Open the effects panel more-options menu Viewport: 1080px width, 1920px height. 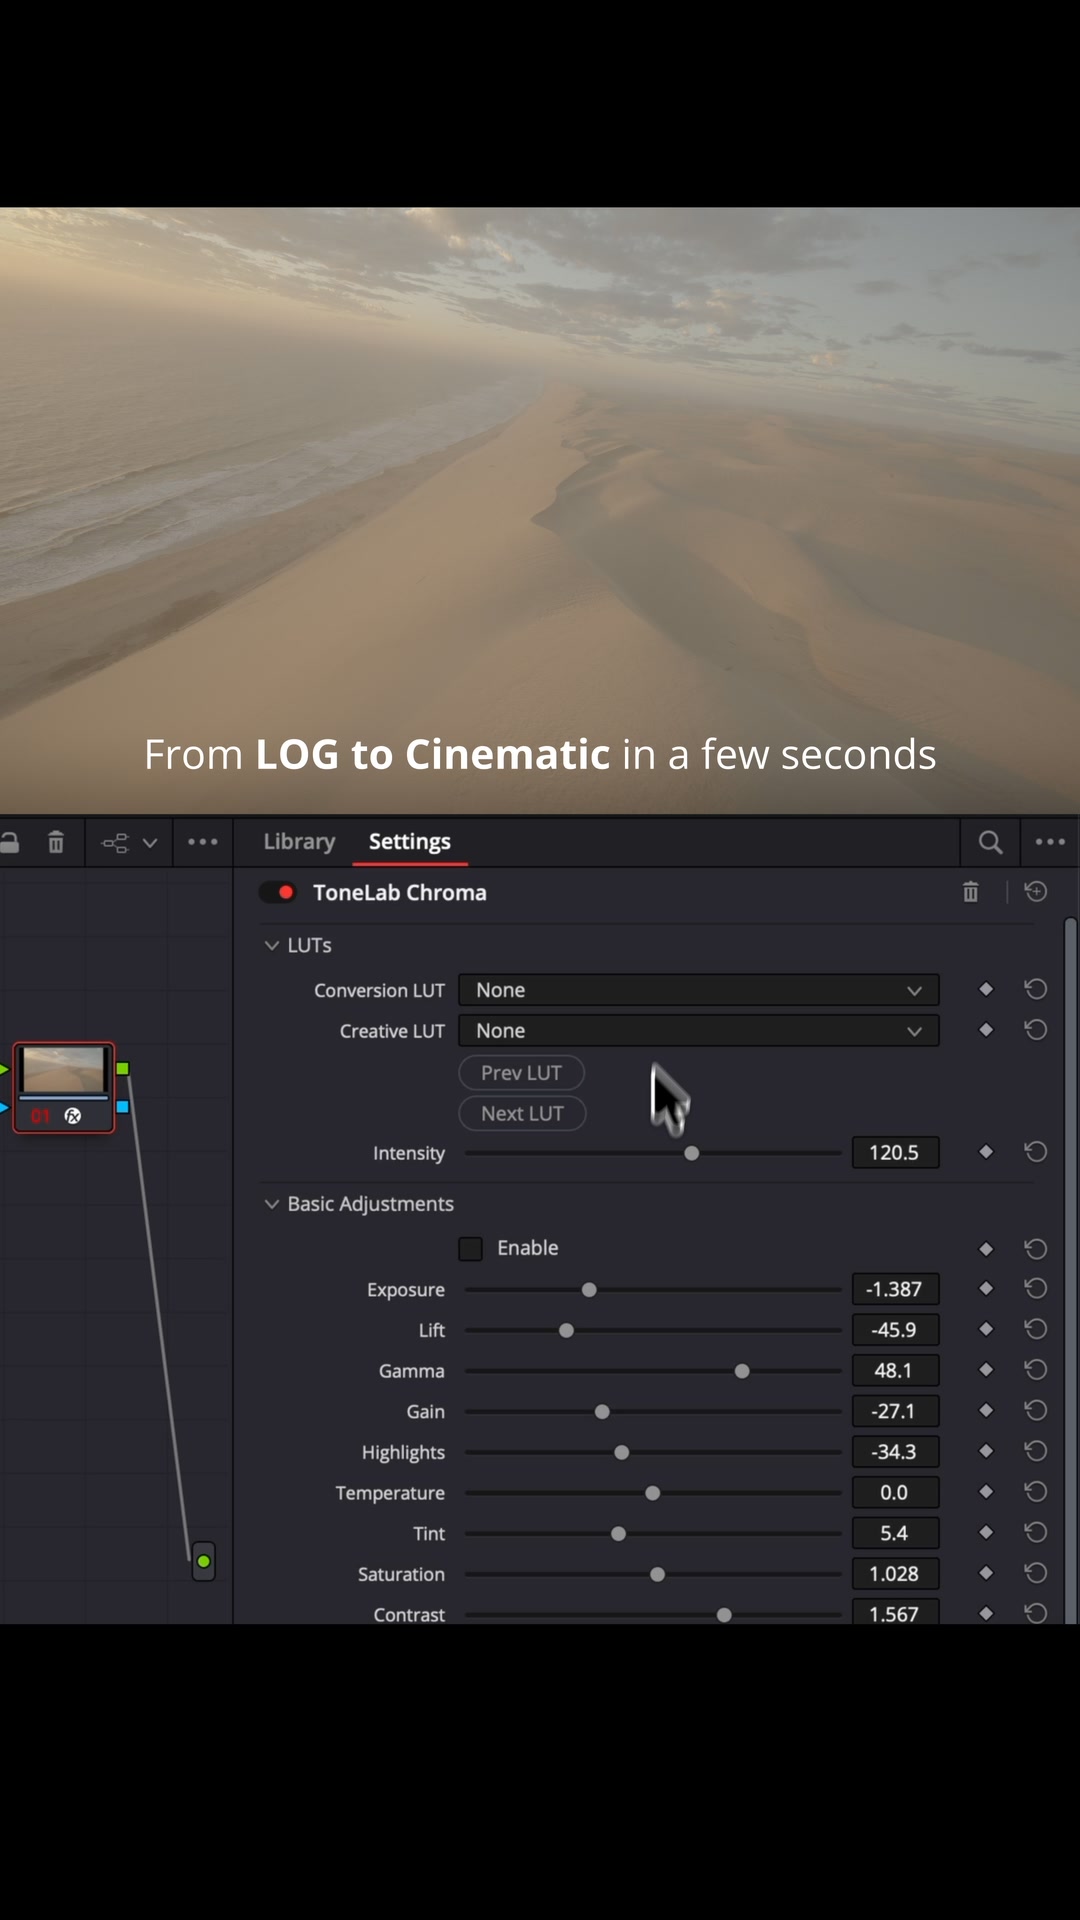(1050, 842)
